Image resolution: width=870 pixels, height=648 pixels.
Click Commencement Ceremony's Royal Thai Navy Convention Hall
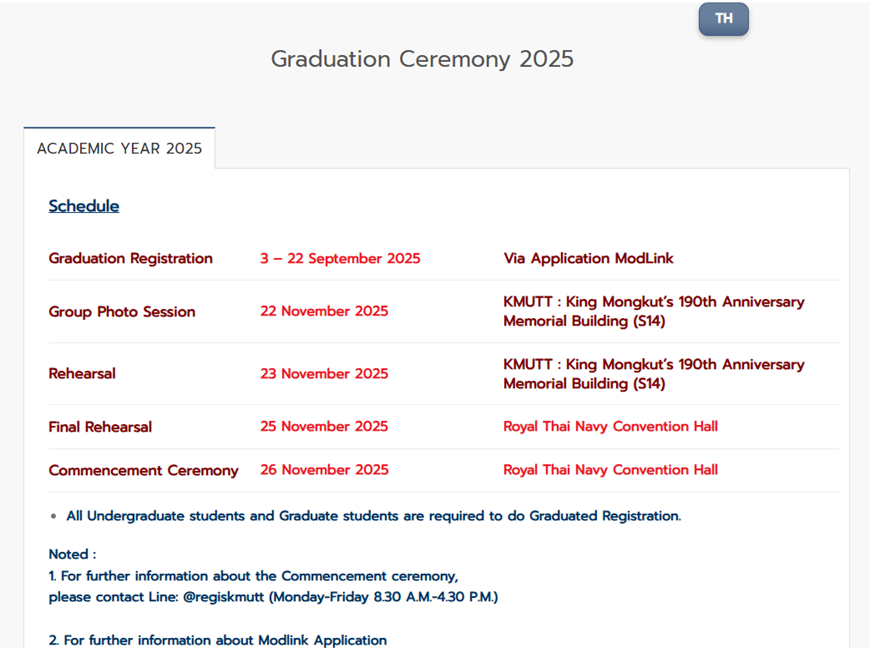[610, 470]
